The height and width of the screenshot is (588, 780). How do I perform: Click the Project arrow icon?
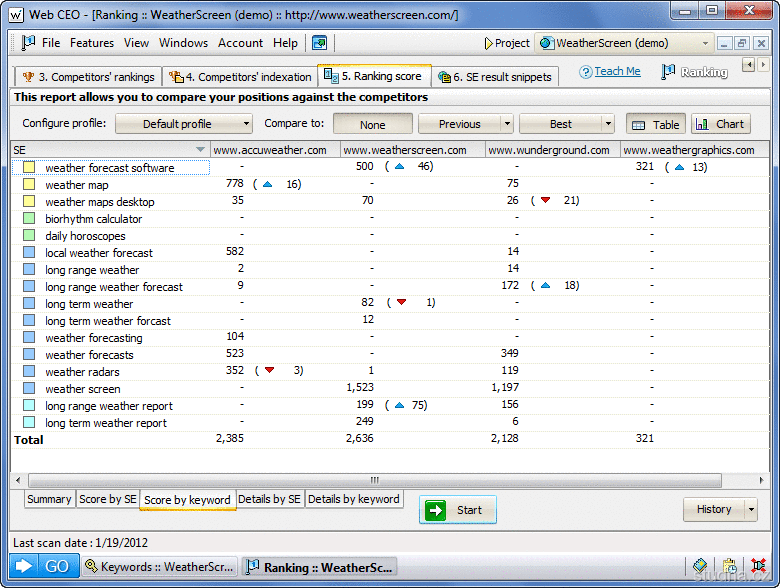click(488, 43)
